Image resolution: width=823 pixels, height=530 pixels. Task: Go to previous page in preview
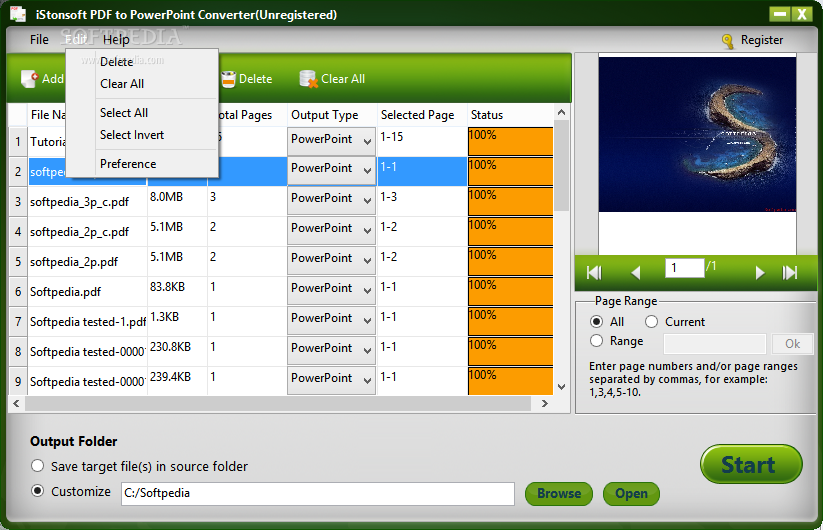(636, 272)
